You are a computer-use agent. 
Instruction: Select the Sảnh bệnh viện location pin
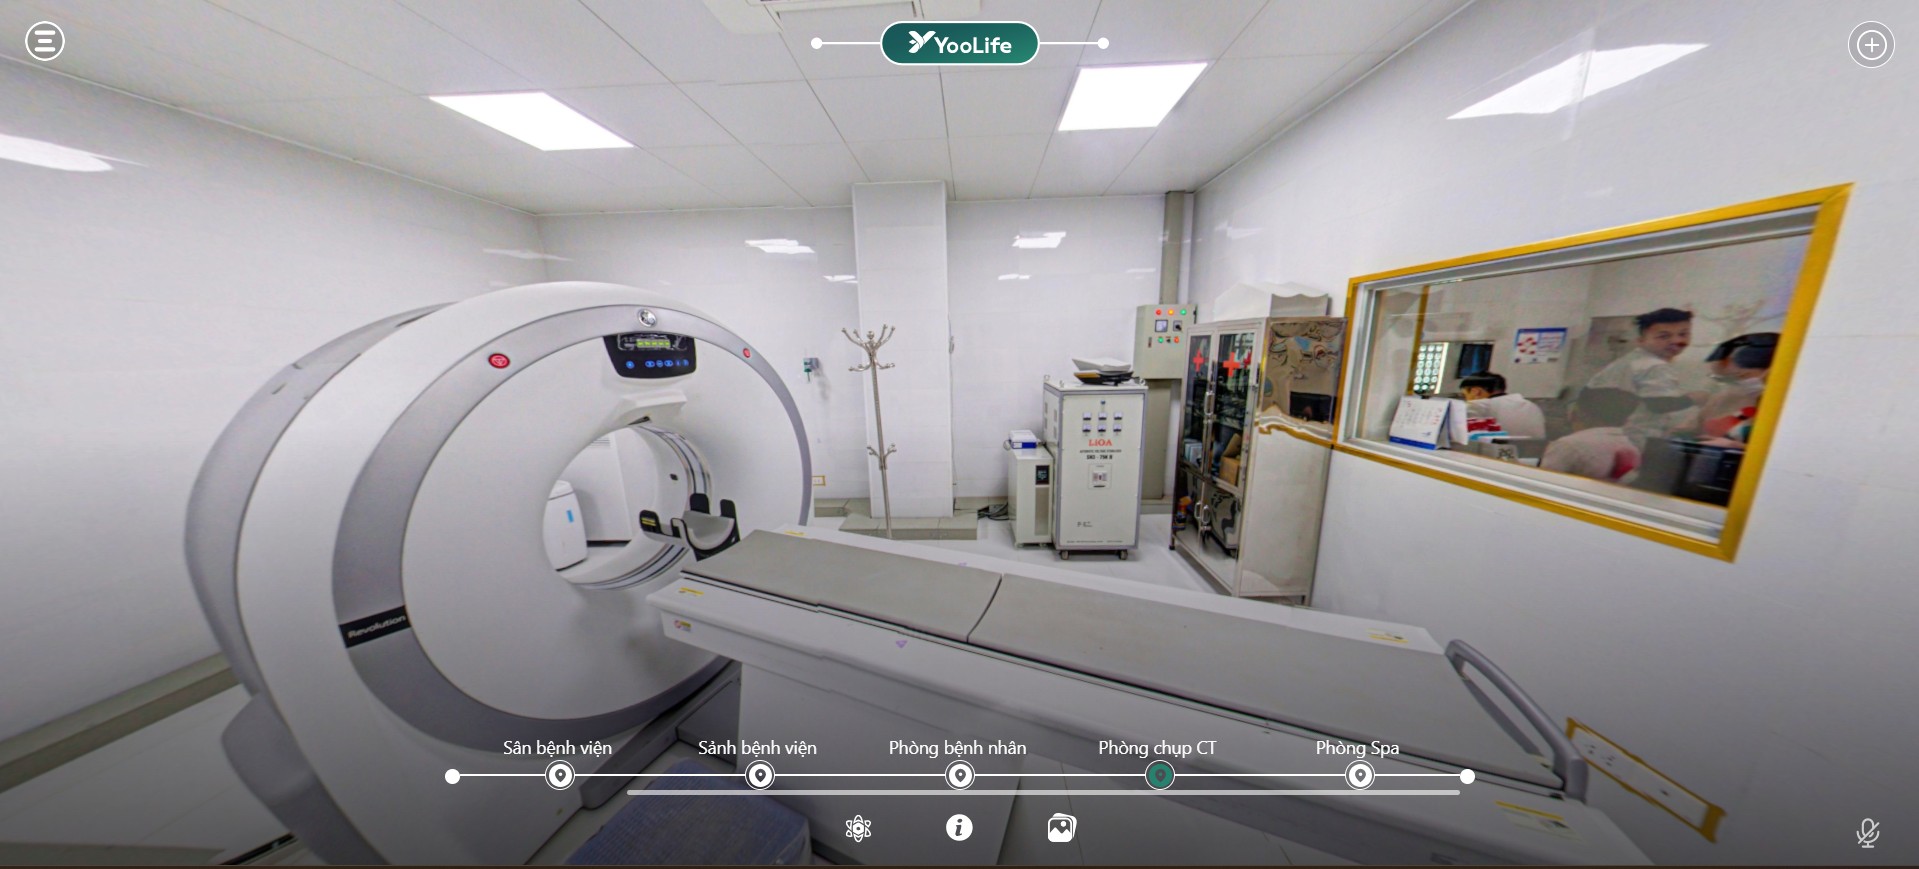(x=760, y=776)
